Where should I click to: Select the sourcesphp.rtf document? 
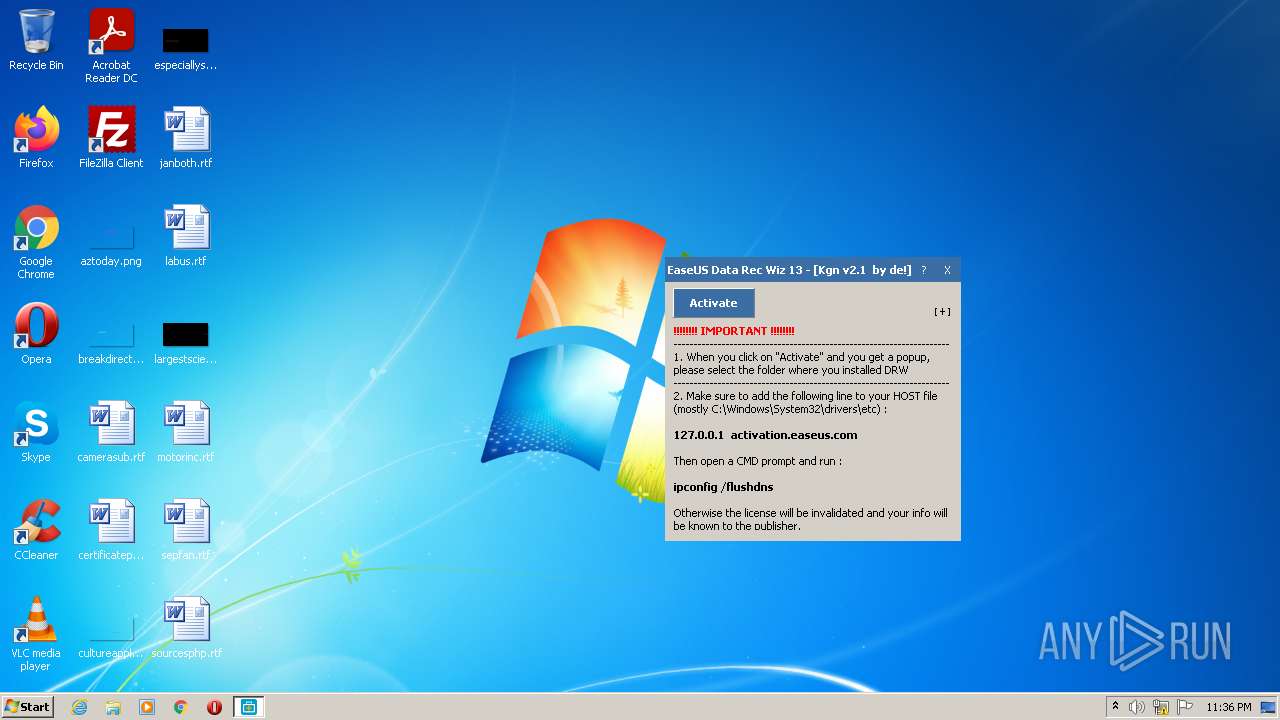coord(186,627)
